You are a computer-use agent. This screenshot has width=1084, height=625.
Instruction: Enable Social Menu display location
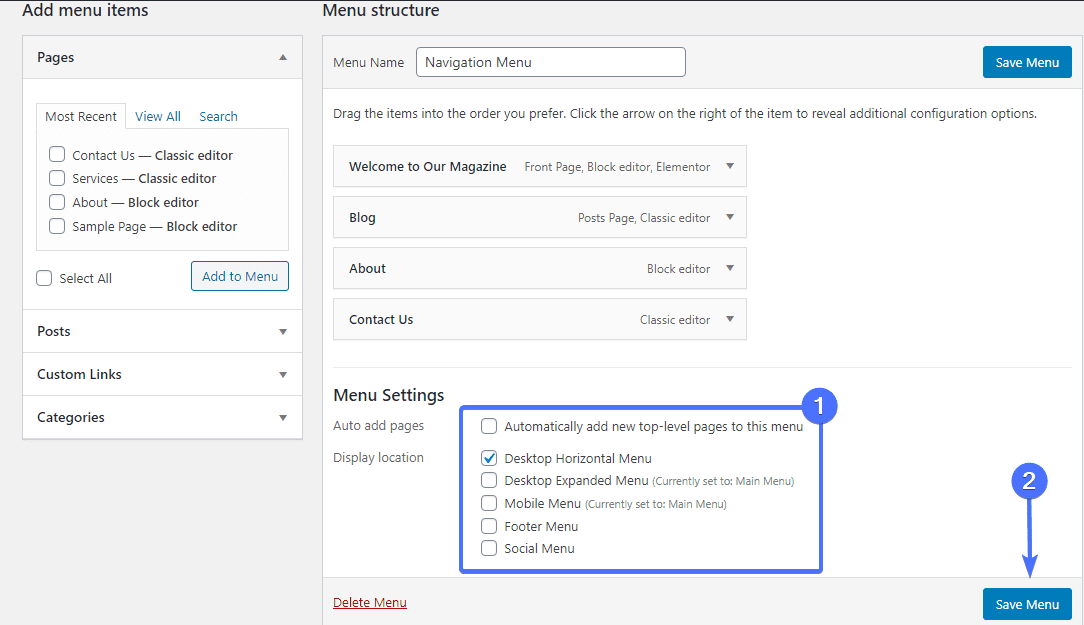(489, 548)
